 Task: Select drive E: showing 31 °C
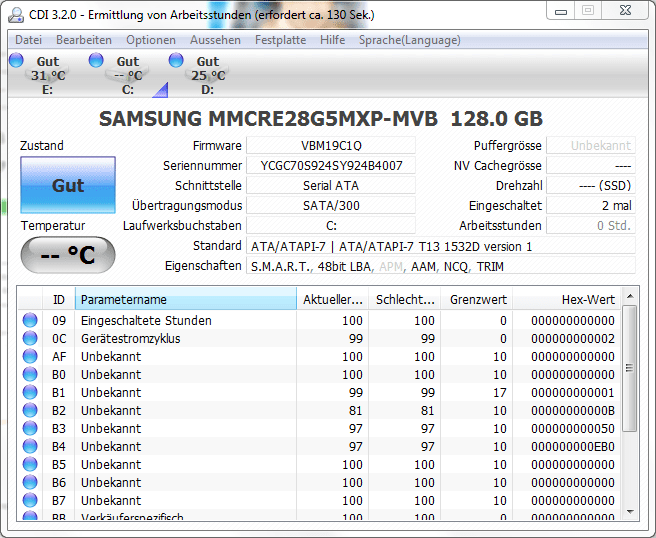(x=48, y=75)
